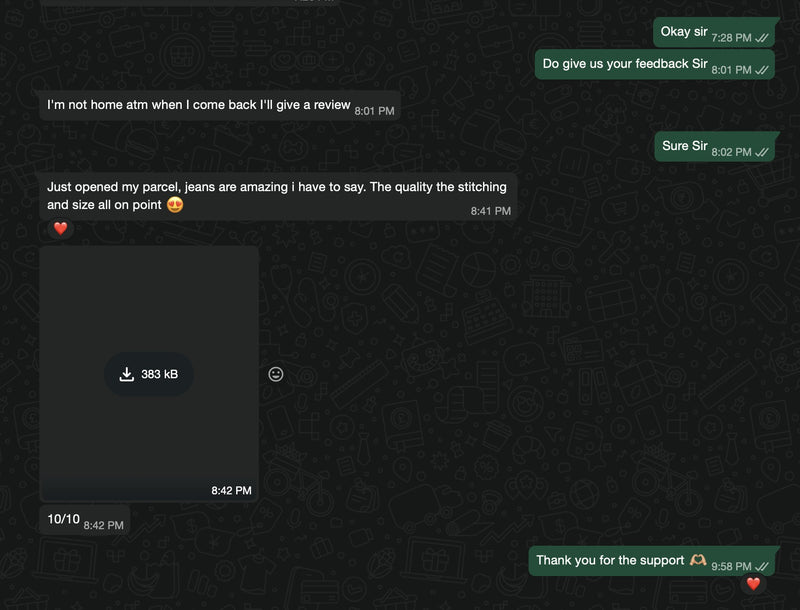Click read receipt ticks on 'Okay sir'

click(762, 38)
